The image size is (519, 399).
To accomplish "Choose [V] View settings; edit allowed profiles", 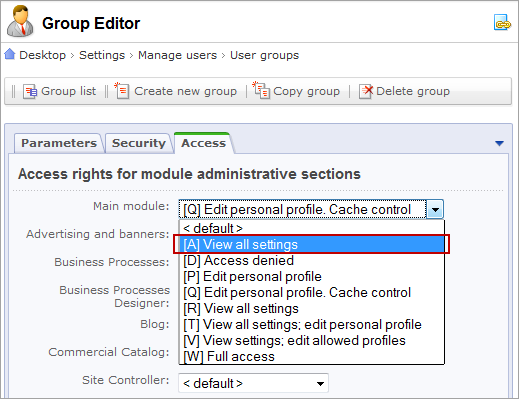I will pyautogui.click(x=312, y=340).
